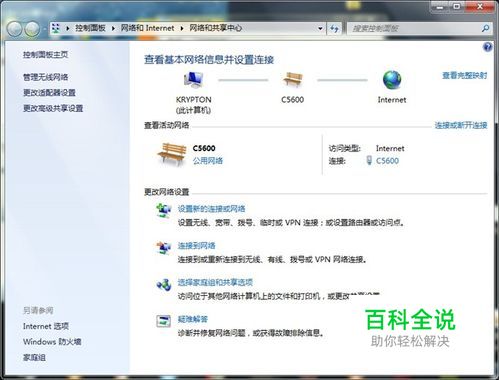This screenshot has height=380, width=499.
Task: Click the bold C5600 active network name
Action: [204, 148]
